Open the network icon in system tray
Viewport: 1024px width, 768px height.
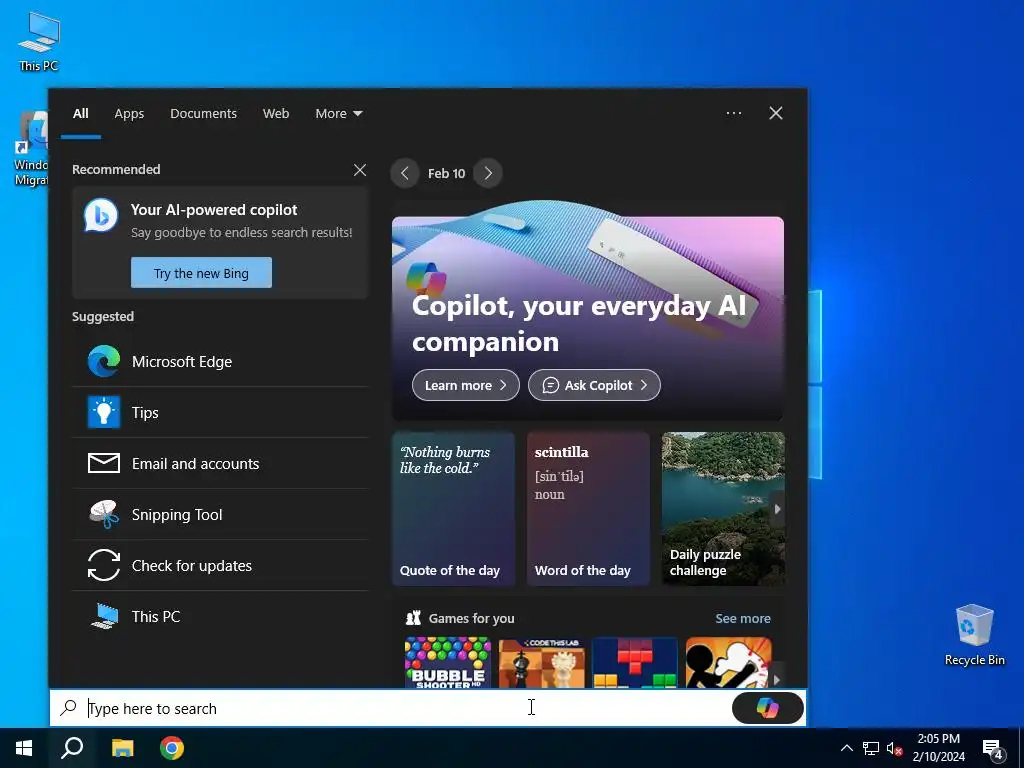[871, 748]
